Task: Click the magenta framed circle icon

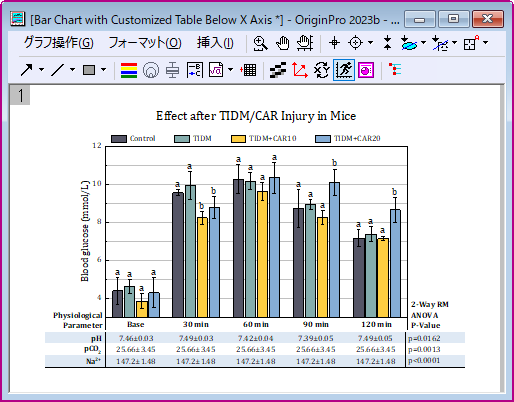Action: pyautogui.click(x=366, y=70)
